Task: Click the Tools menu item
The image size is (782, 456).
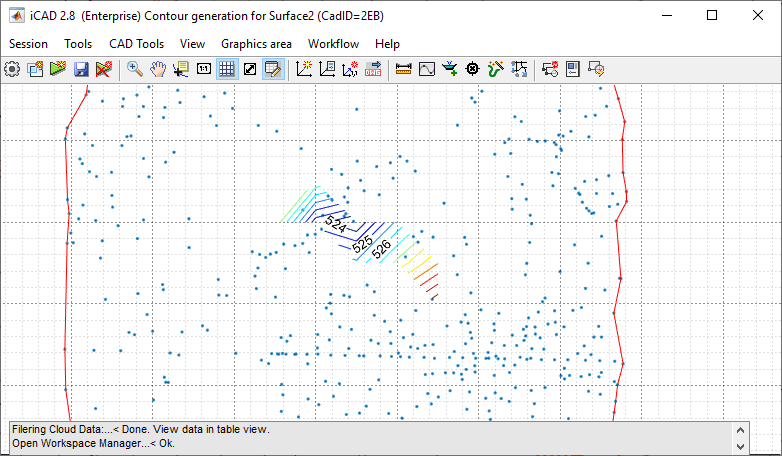Action: 78,44
